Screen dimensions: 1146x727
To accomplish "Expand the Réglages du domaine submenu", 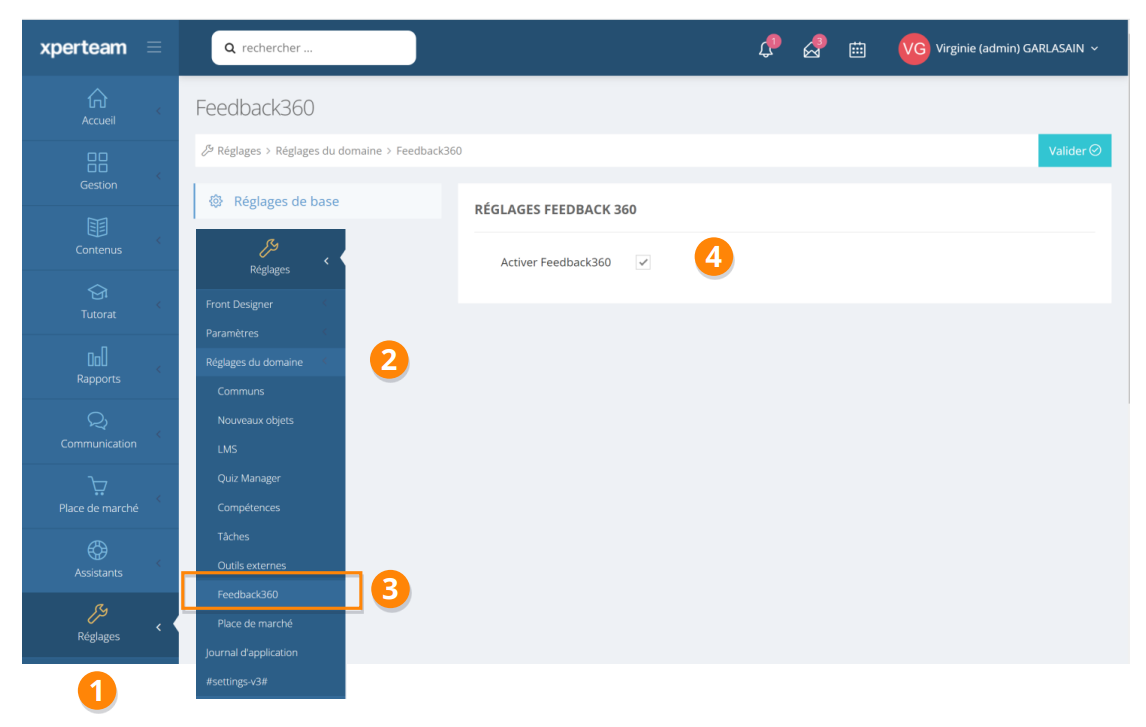I will point(254,362).
